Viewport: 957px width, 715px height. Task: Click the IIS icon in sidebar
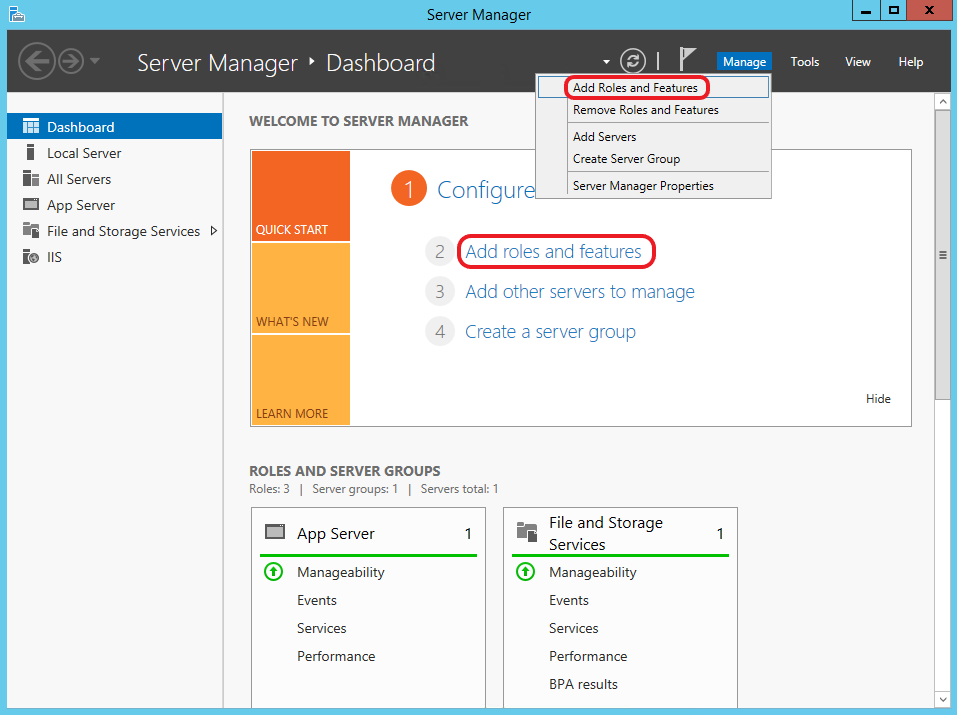tap(31, 256)
